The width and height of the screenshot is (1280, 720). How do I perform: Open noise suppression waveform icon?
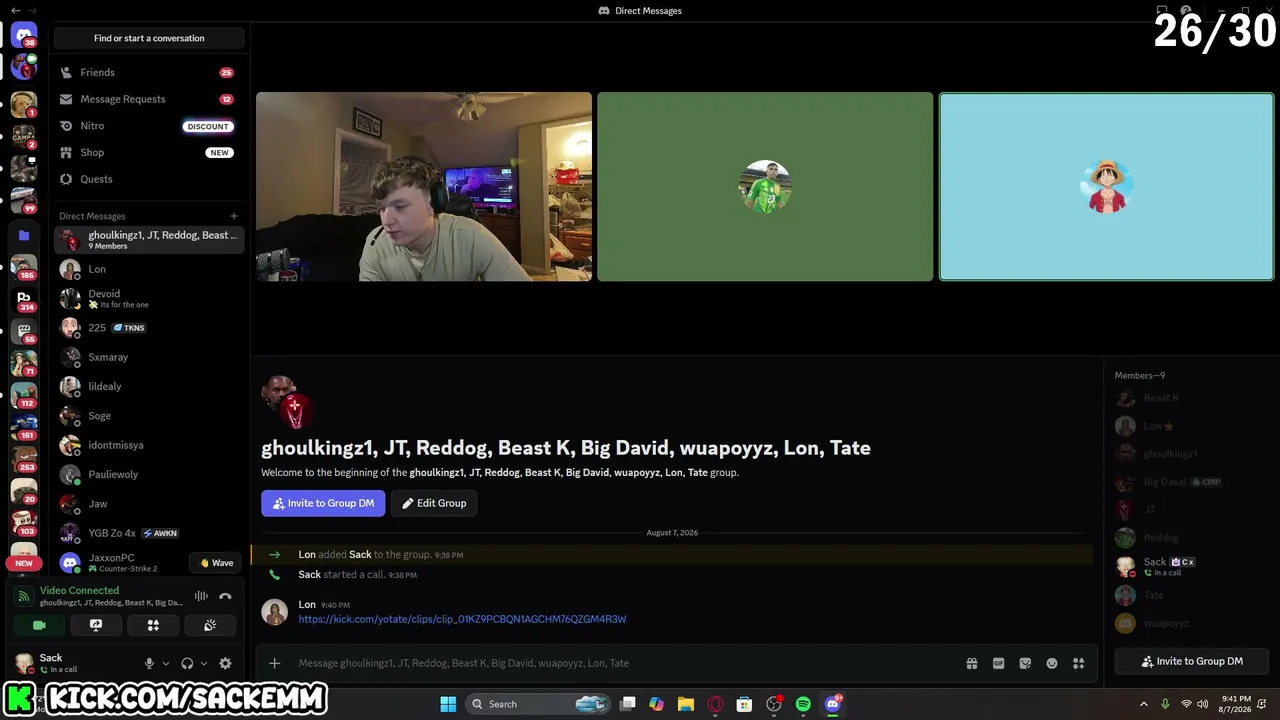[201, 596]
